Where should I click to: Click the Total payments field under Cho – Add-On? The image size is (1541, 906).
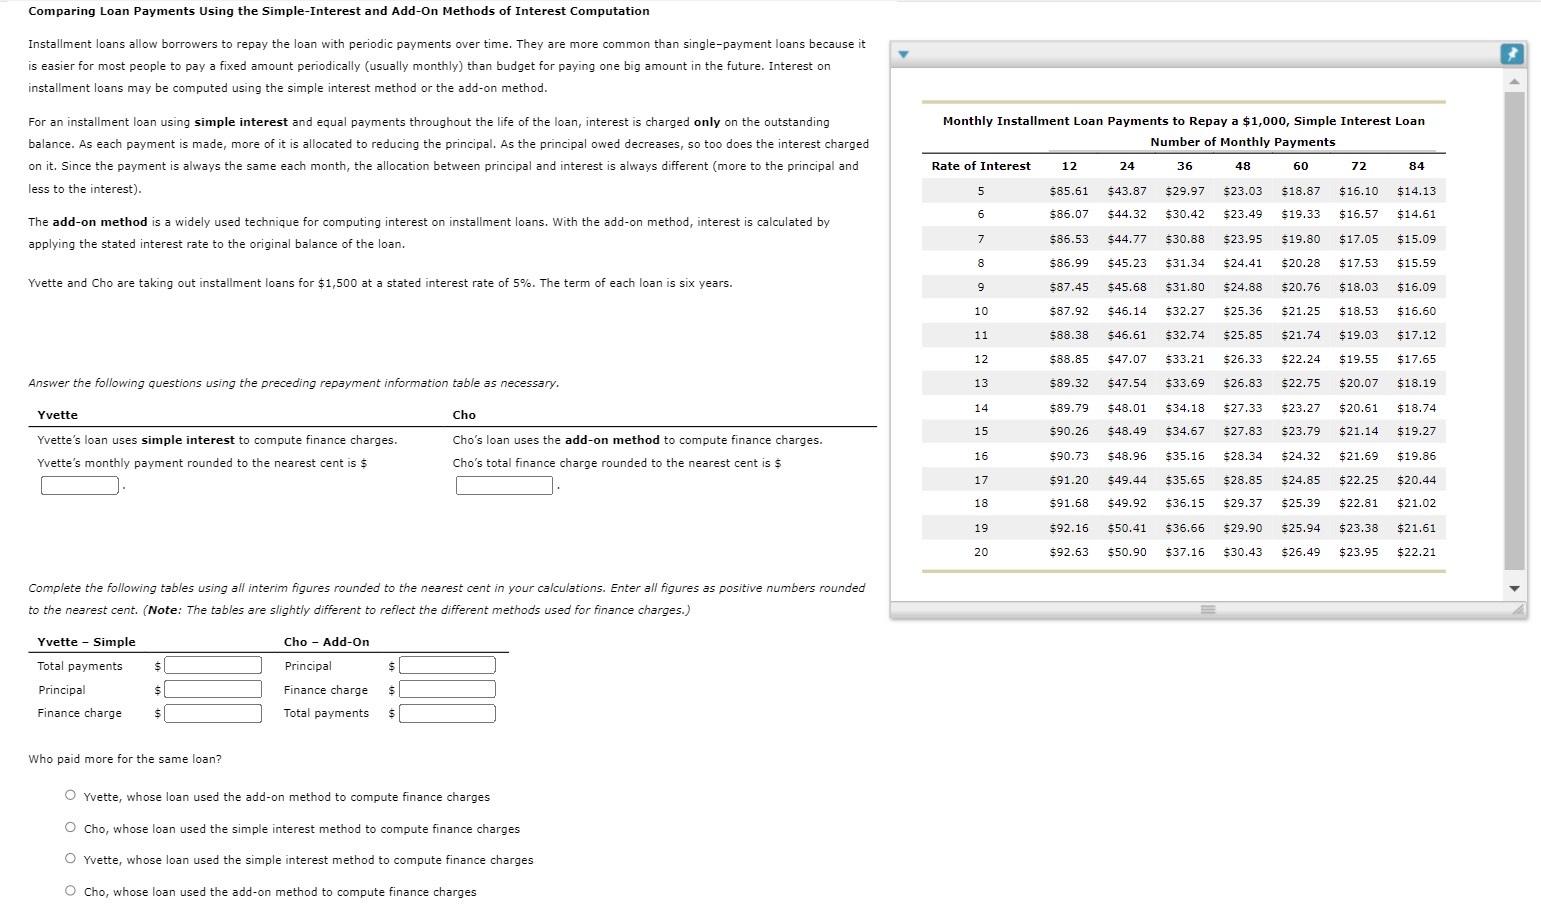coord(446,713)
